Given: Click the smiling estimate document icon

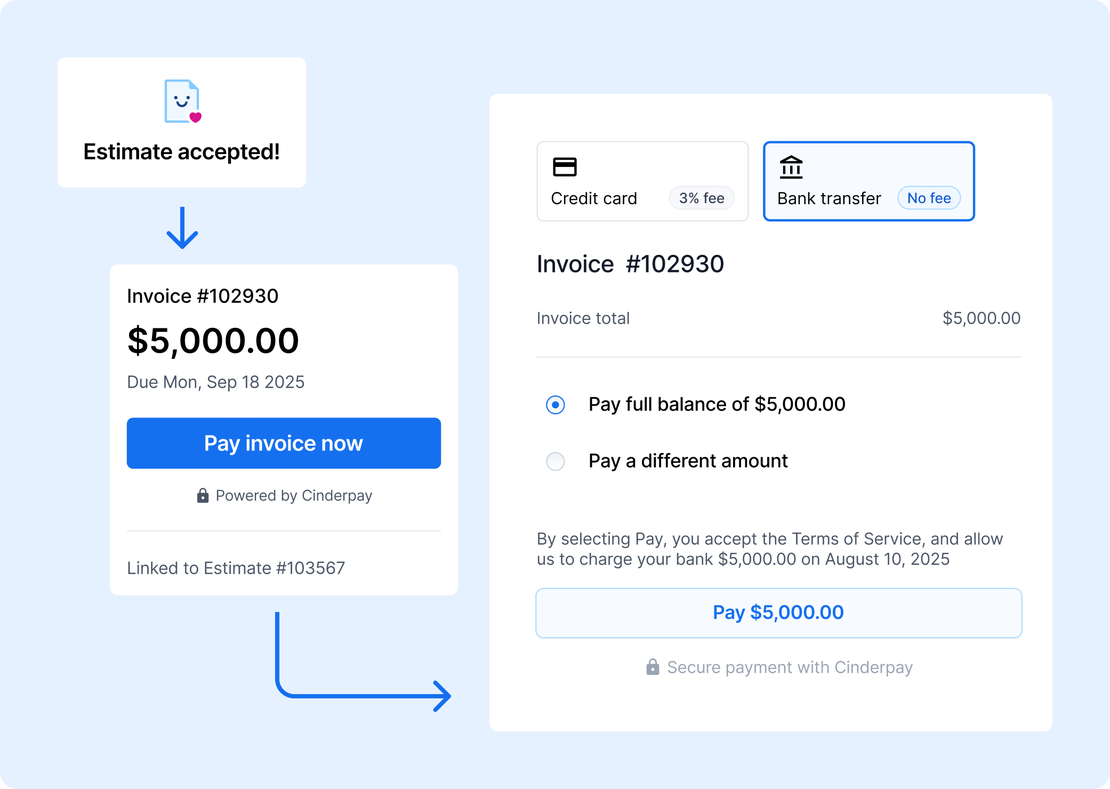Looking at the screenshot, I should [182, 101].
